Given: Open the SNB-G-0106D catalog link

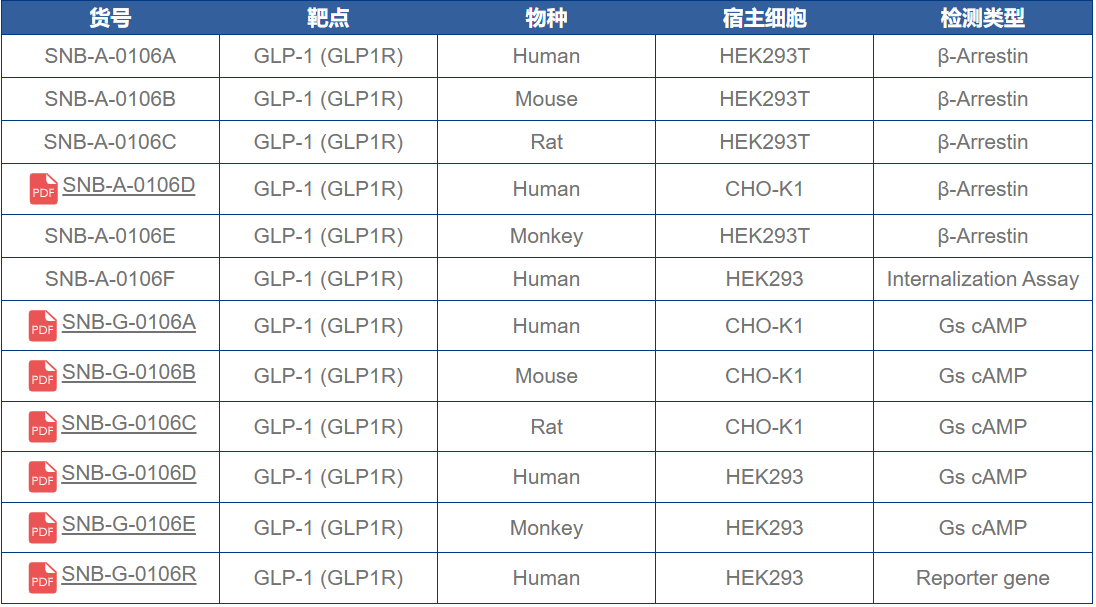Looking at the screenshot, I should pyautogui.click(x=128, y=473).
